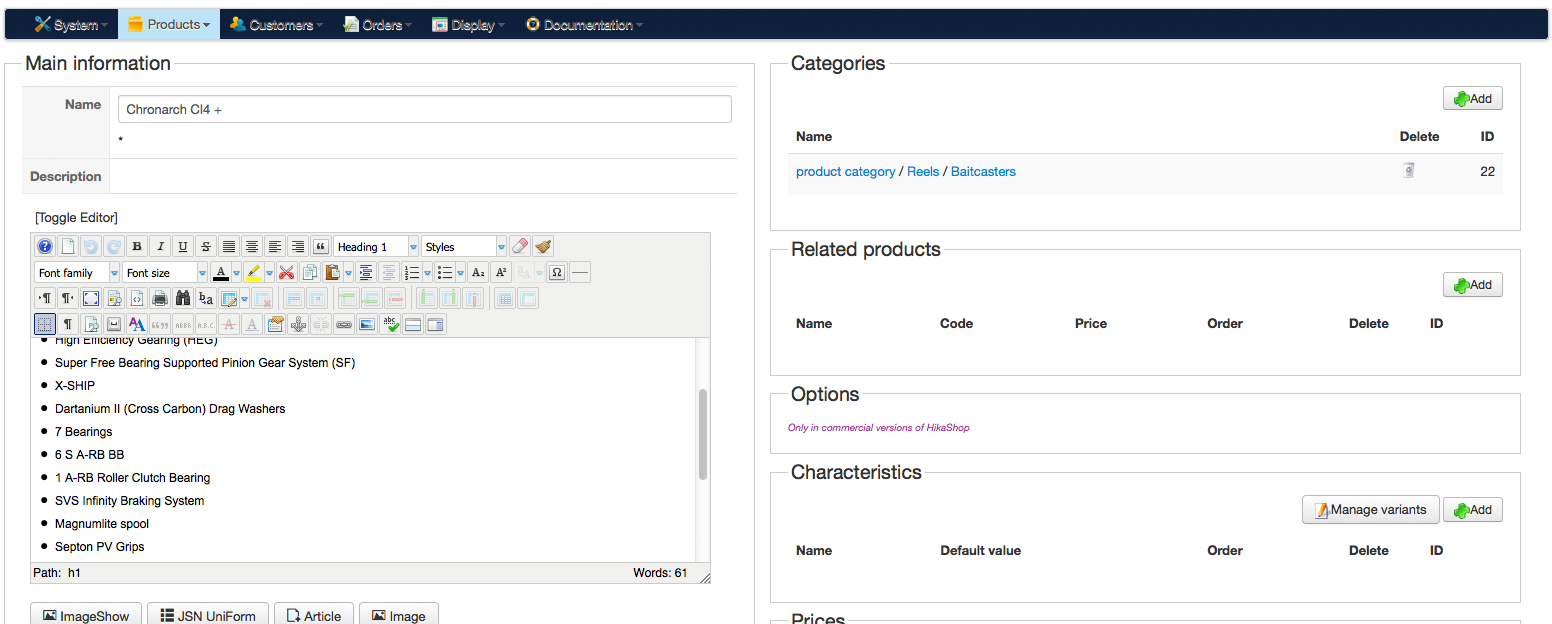Image resolution: width=1552 pixels, height=624 pixels.
Task: Click the Manage variants button
Action: 1370,510
